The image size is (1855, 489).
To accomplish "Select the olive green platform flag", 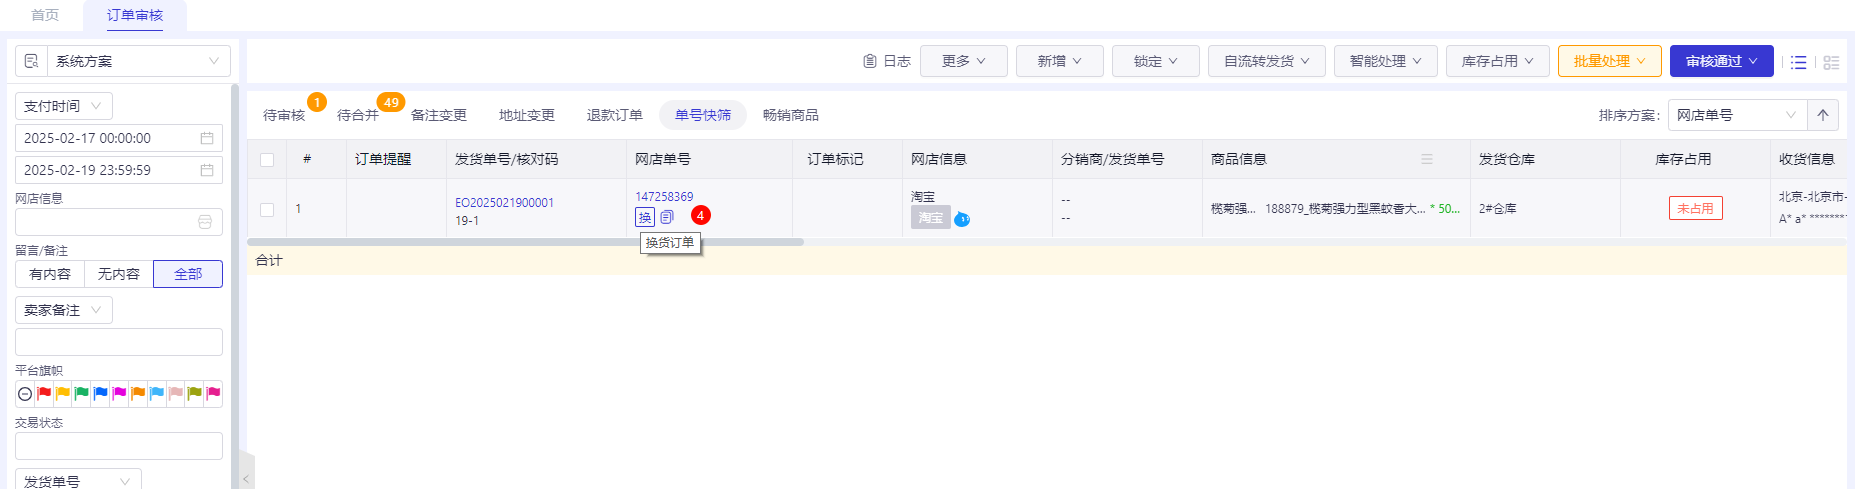I will pos(195,394).
